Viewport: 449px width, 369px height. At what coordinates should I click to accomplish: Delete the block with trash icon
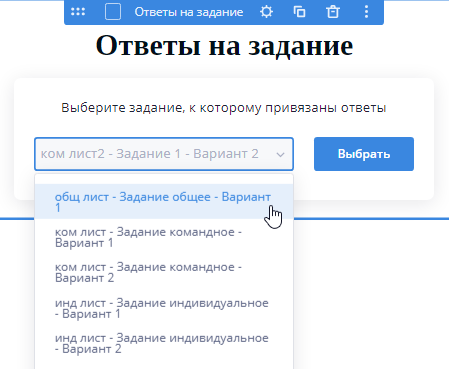coord(333,12)
